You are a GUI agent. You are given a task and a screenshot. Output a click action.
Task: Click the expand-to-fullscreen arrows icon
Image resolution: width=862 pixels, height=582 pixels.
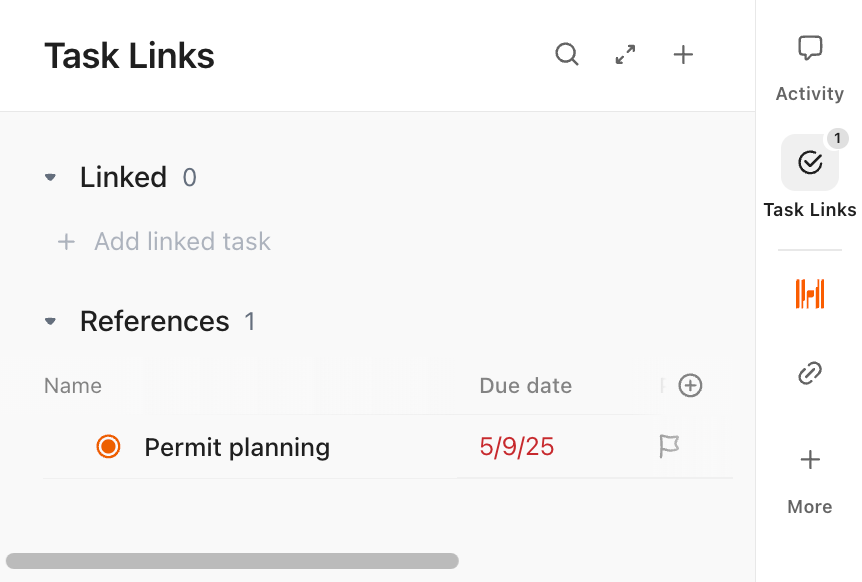[x=625, y=55]
